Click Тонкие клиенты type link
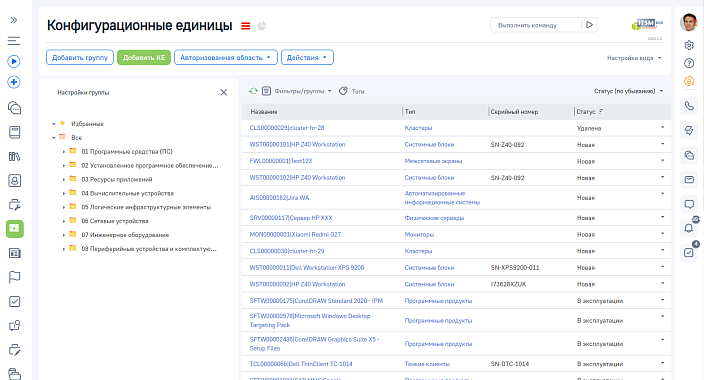The image size is (704, 380). 427,364
